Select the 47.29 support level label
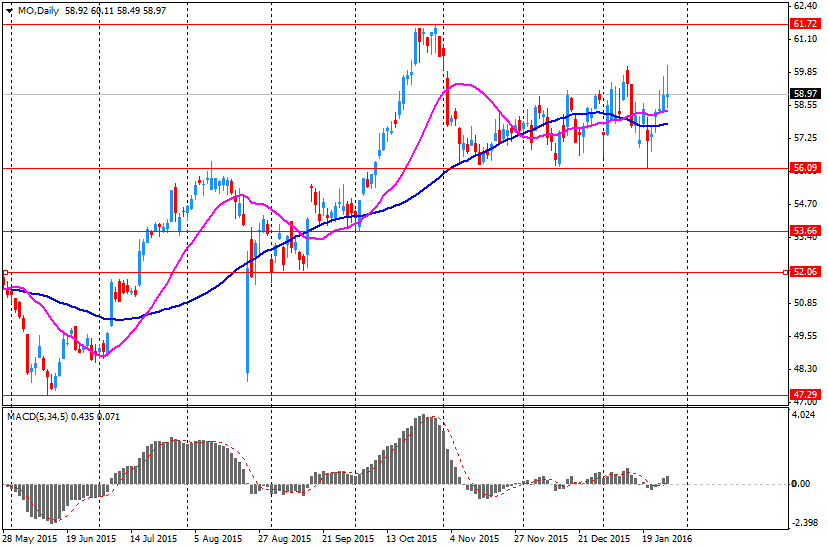The width and height of the screenshot is (828, 547). click(805, 394)
